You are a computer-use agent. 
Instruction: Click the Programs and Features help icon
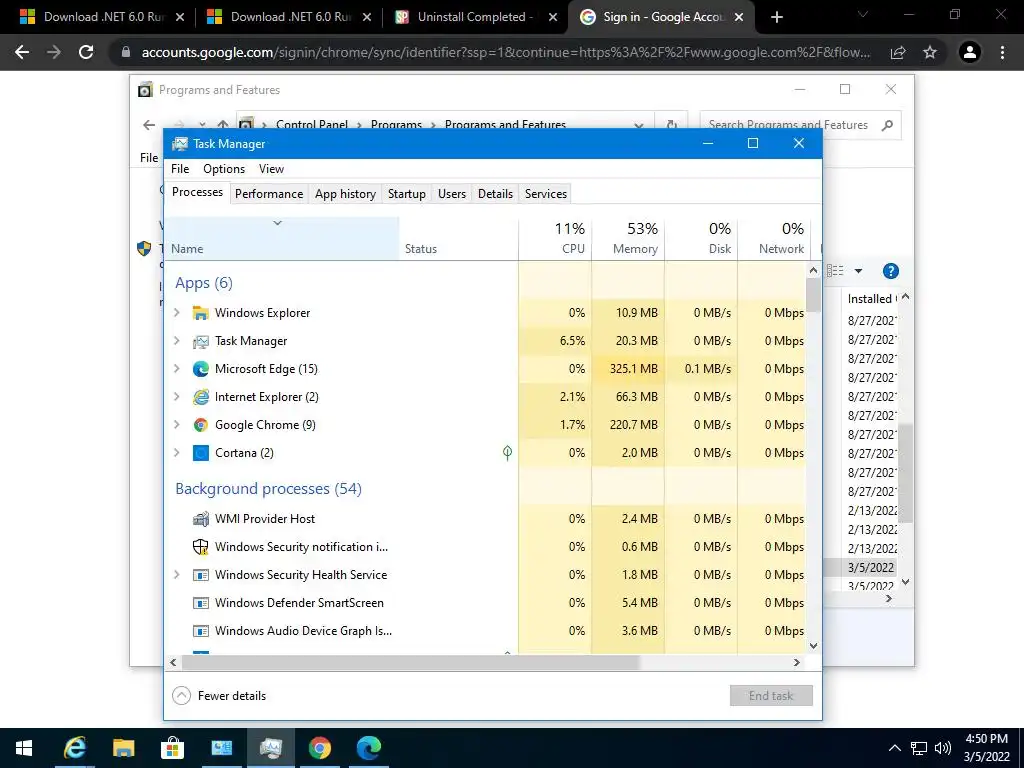click(x=890, y=271)
